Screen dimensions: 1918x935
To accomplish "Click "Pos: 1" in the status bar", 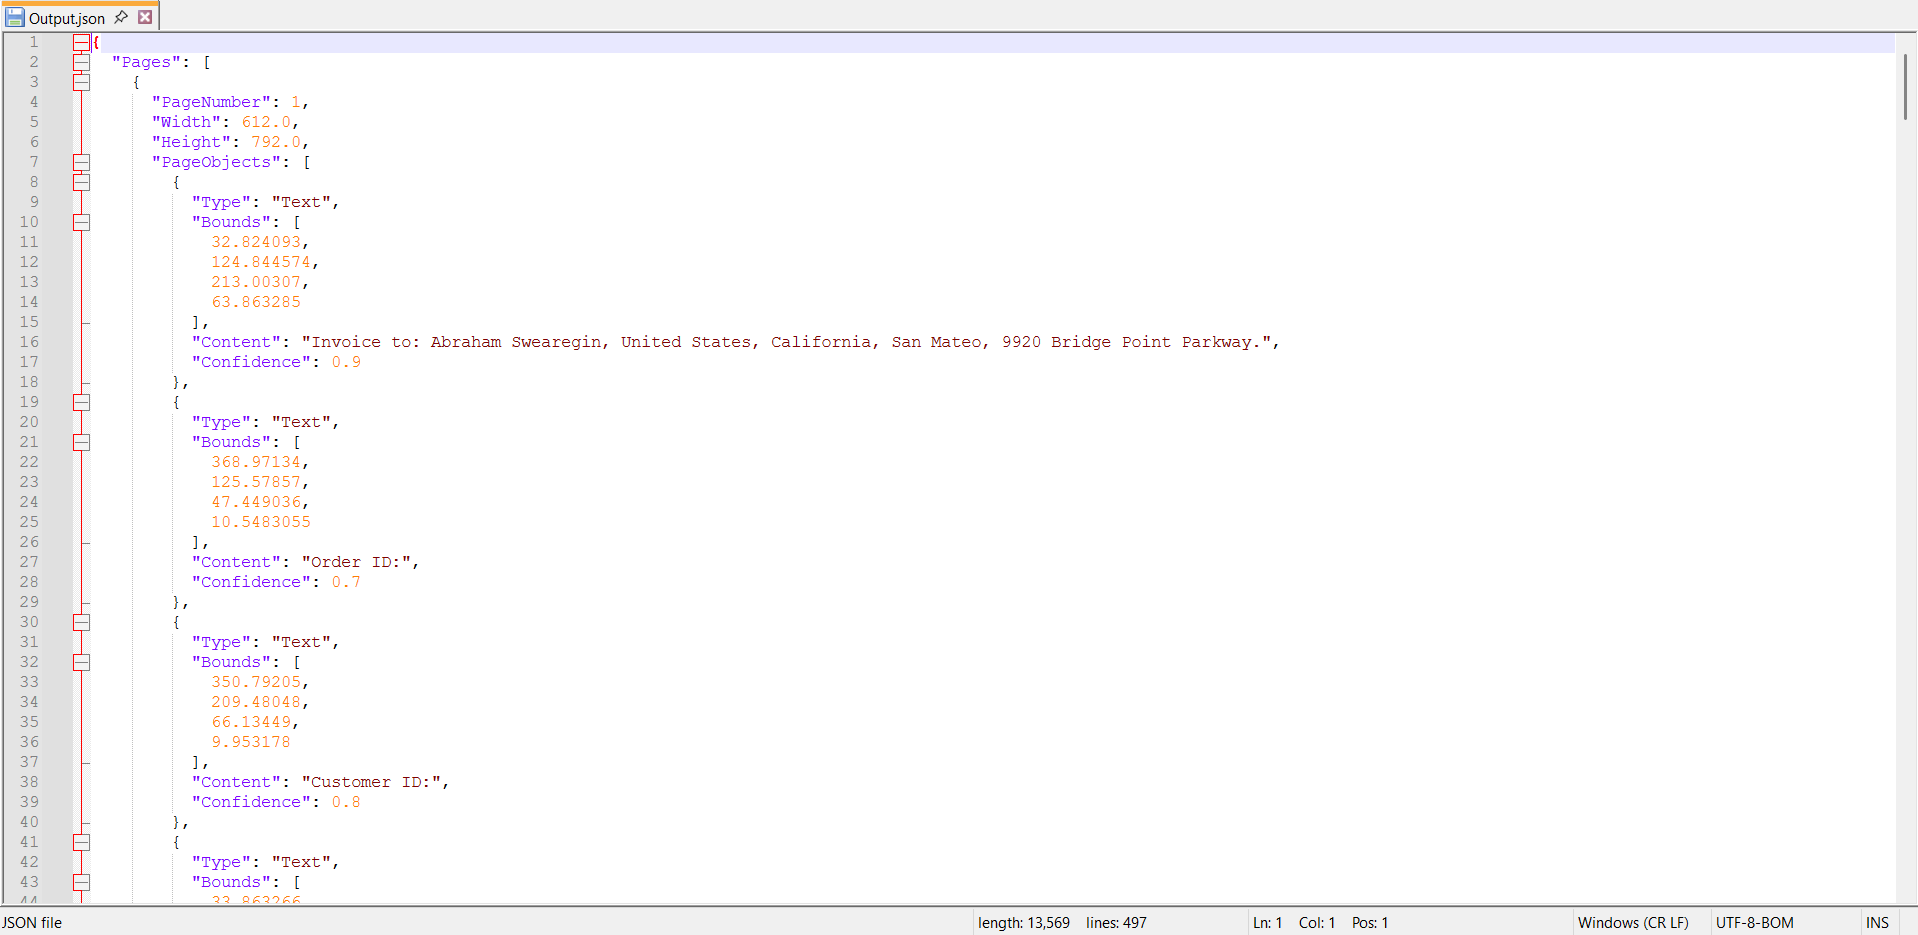I will tap(1370, 923).
